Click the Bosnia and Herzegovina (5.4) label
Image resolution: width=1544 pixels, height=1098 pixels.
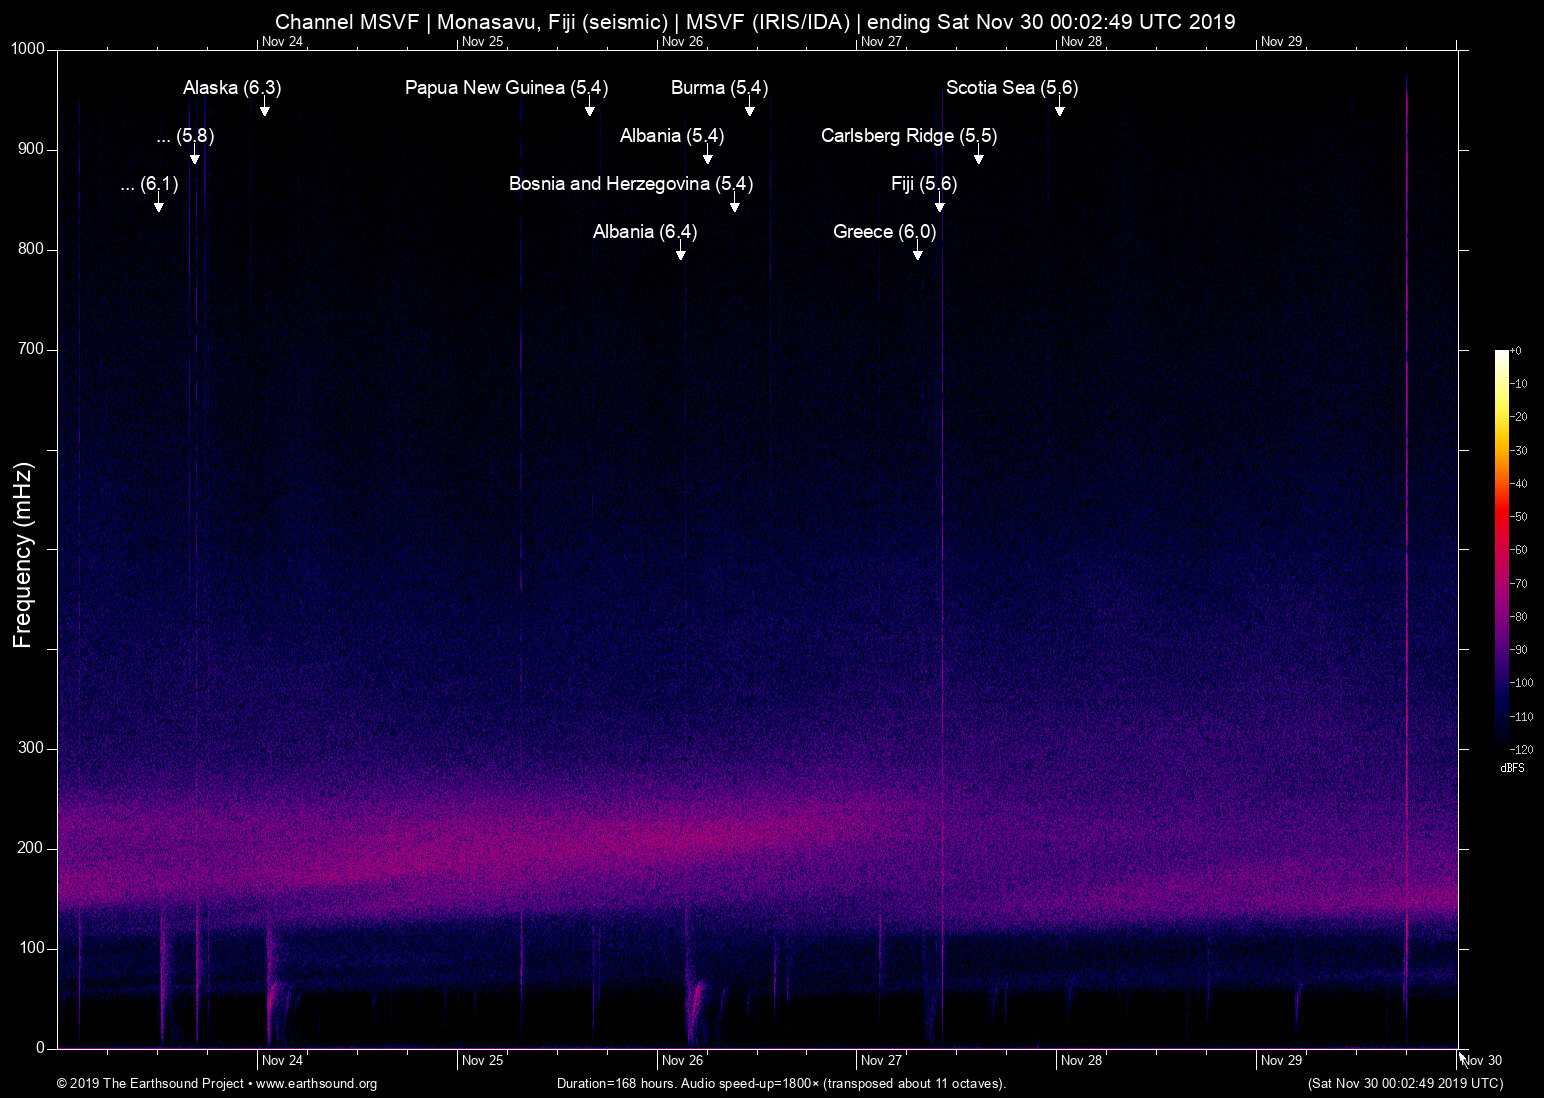630,184
